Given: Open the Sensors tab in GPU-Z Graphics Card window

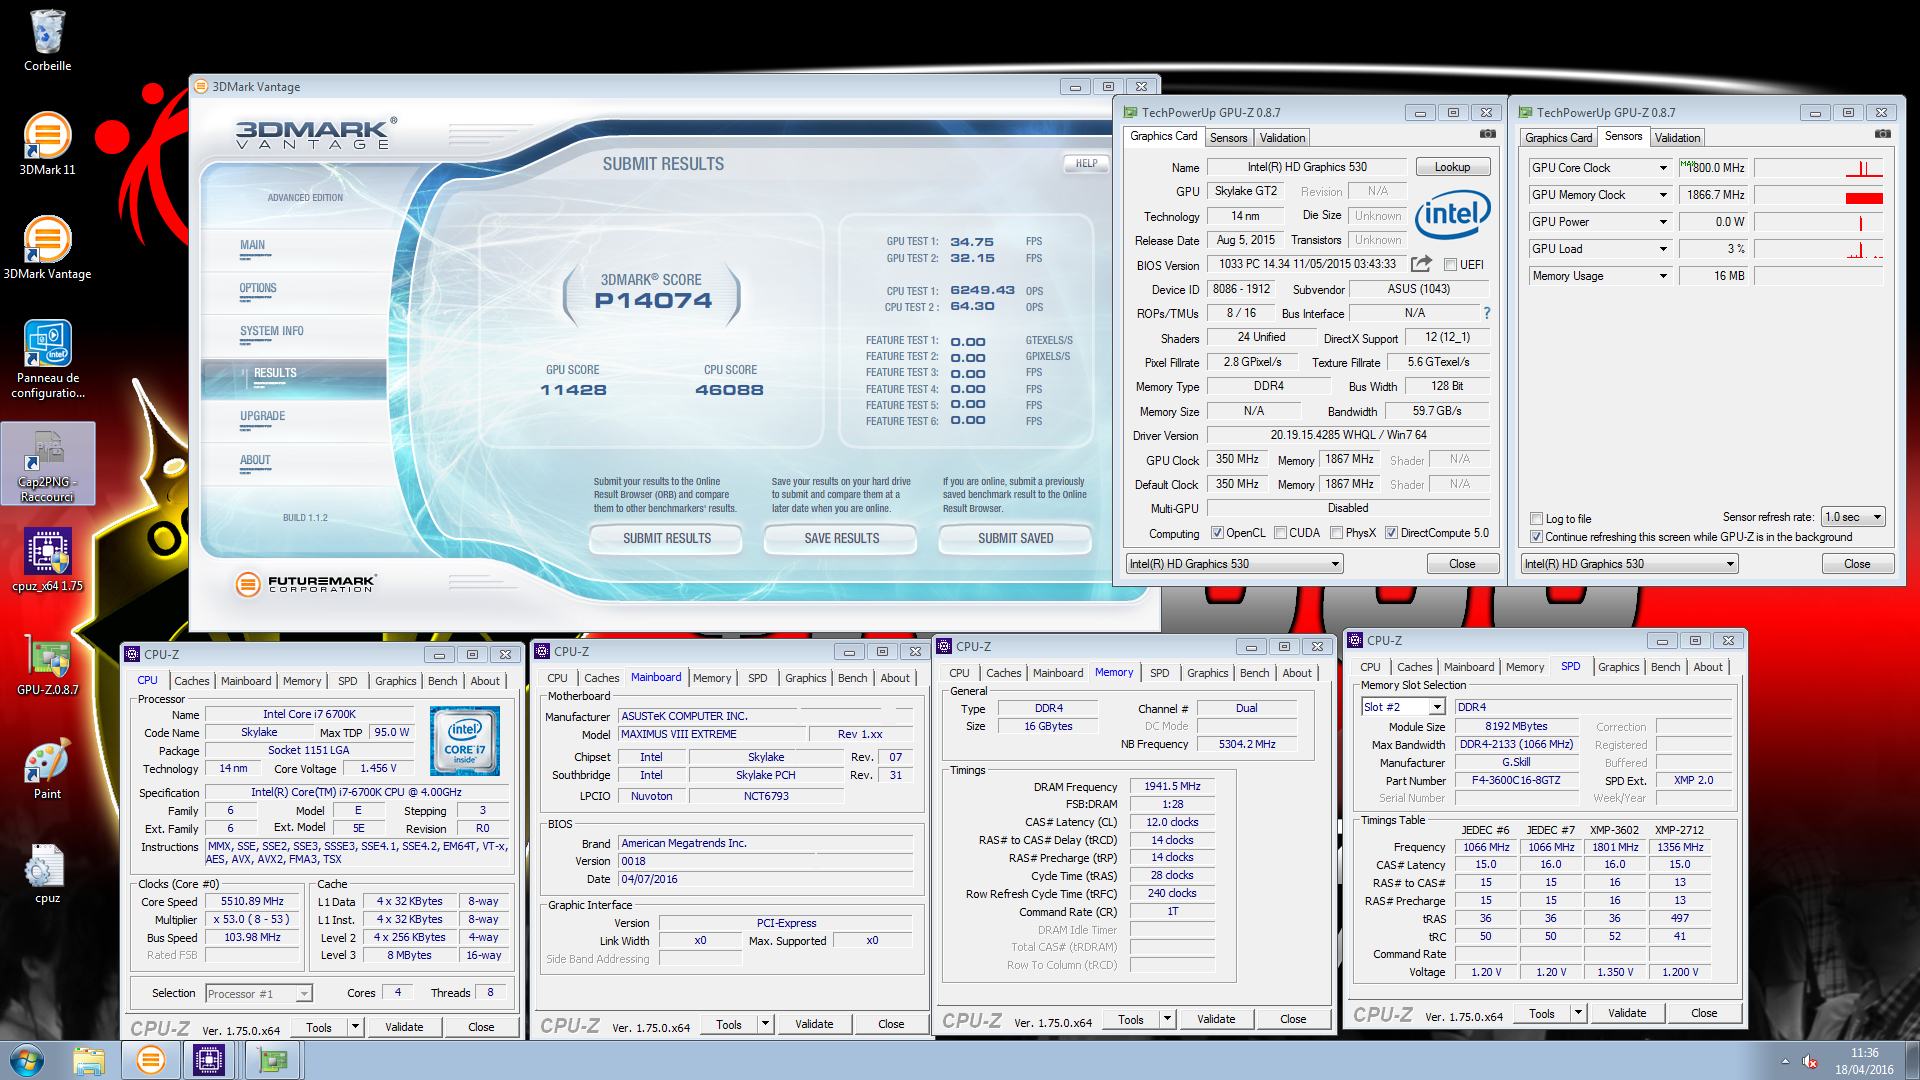Looking at the screenshot, I should coord(1228,138).
